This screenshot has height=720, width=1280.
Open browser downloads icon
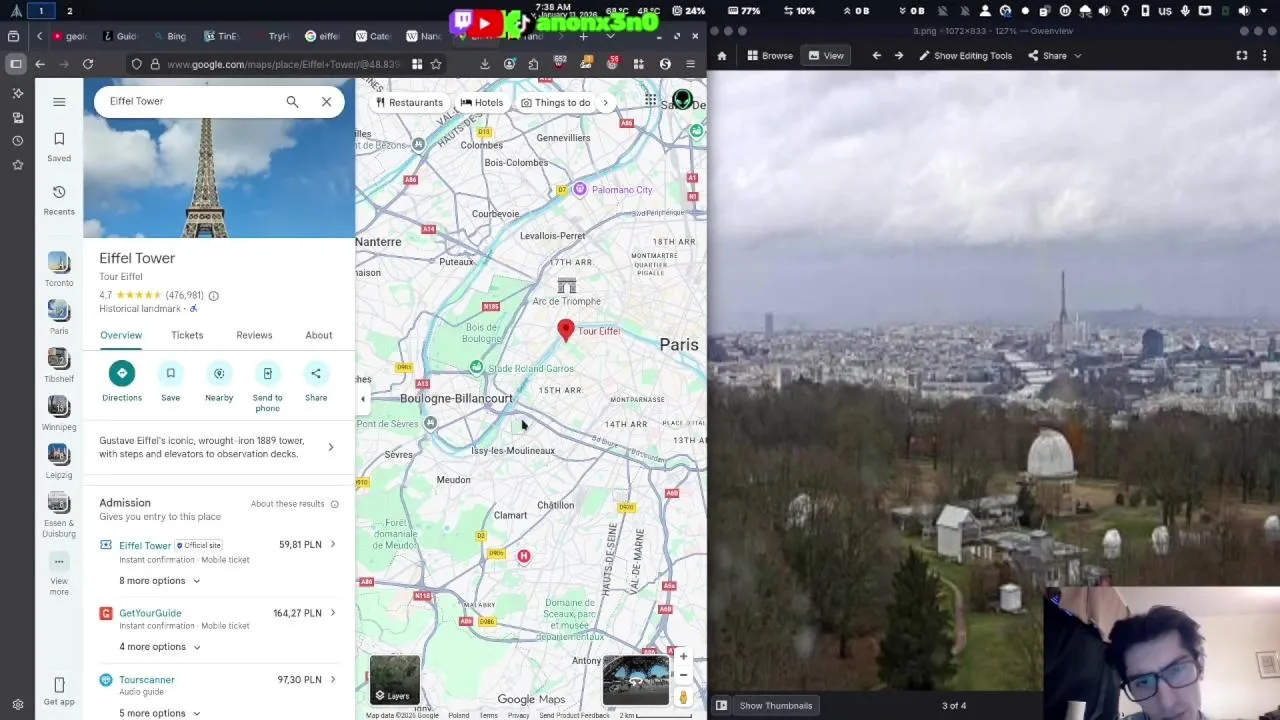pyautogui.click(x=485, y=64)
